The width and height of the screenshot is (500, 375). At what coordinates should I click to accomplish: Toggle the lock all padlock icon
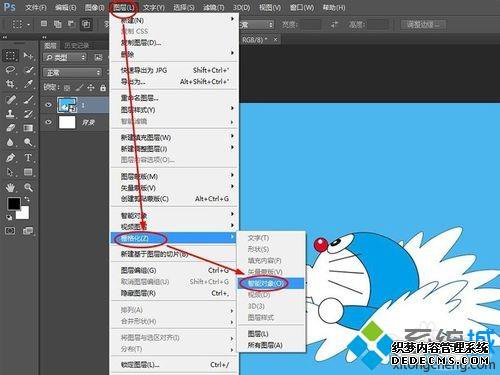coord(103,88)
